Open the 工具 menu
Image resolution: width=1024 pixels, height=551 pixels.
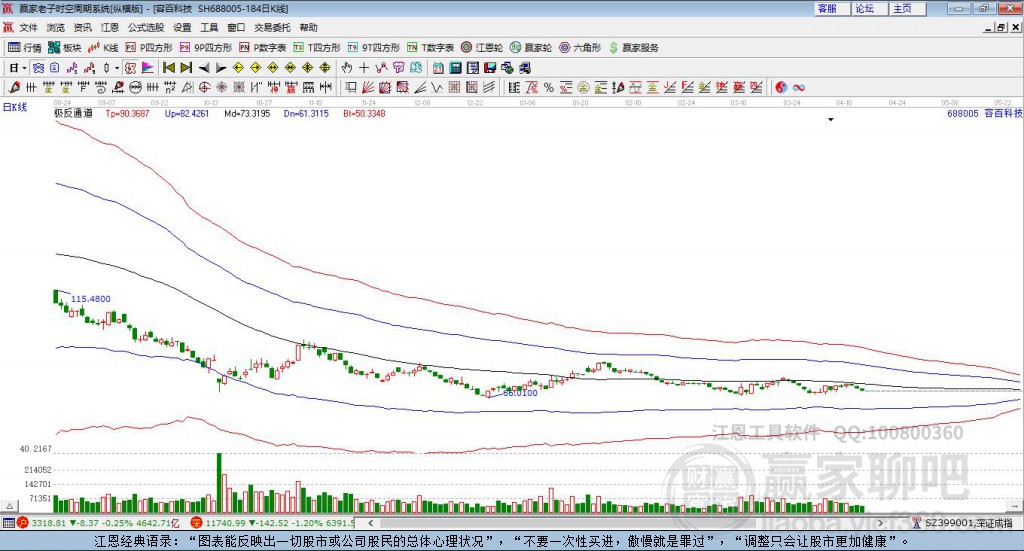point(209,27)
